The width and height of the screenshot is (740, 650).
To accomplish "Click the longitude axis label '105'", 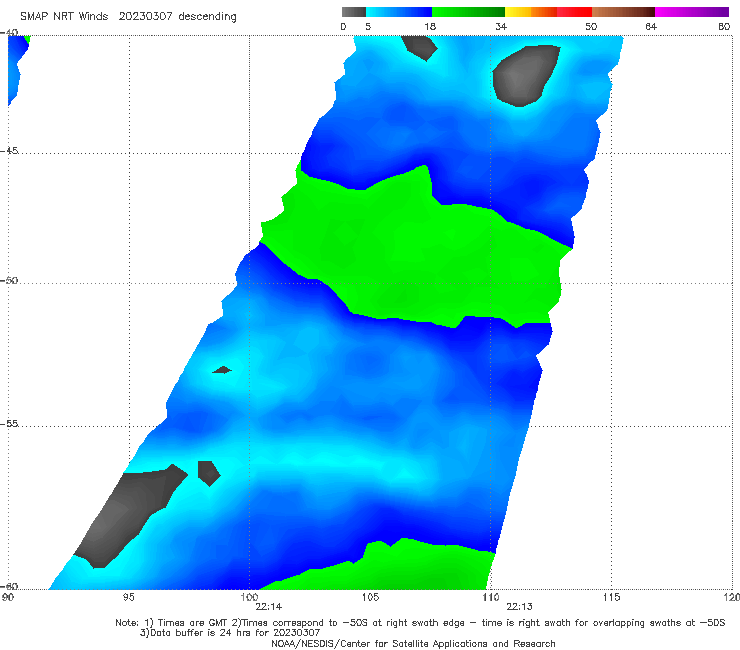I will [370, 598].
